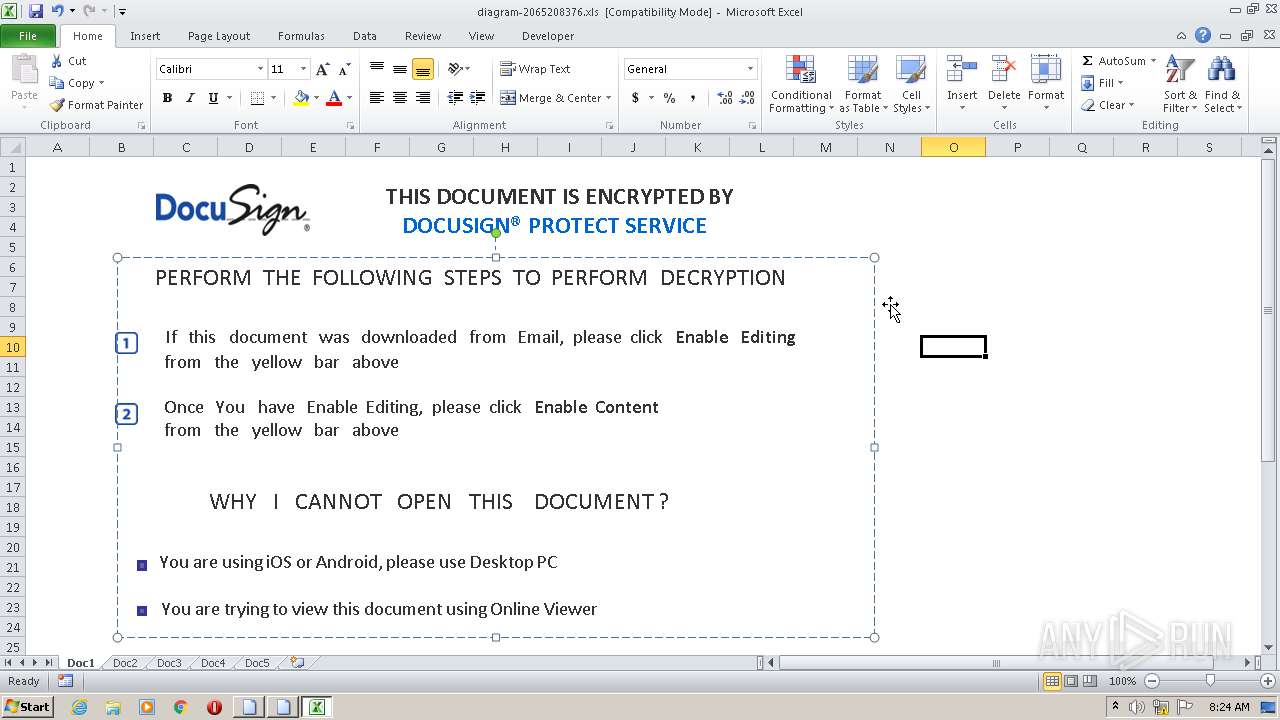
Task: Toggle Italic formatting
Action: click(190, 98)
